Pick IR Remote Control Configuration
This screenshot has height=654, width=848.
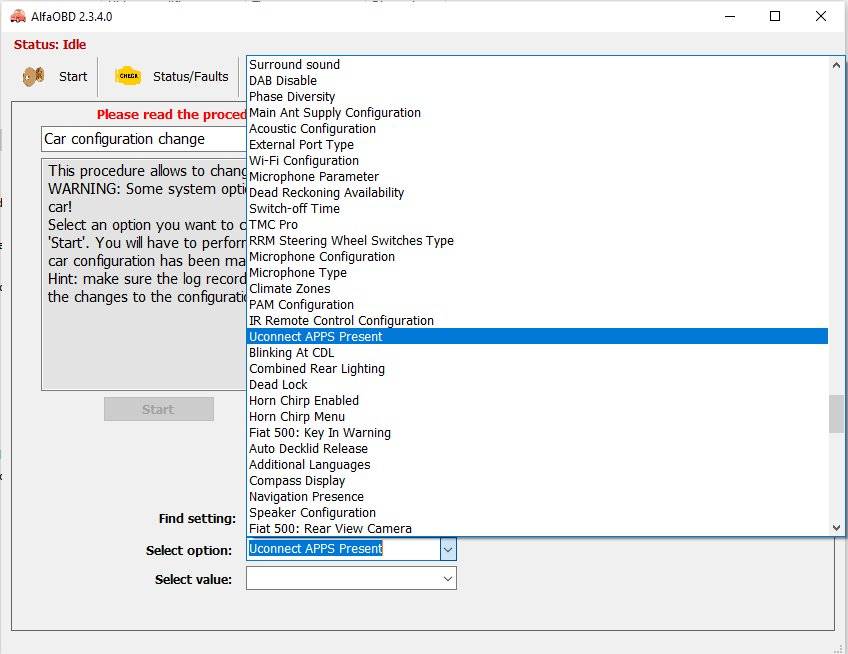tap(537, 320)
